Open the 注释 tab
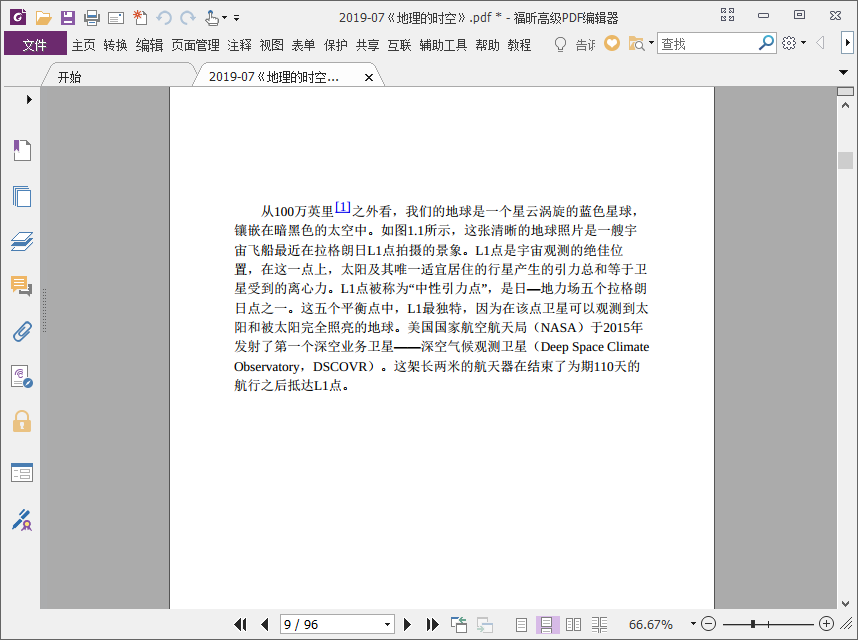This screenshot has height=640, width=858. pyautogui.click(x=240, y=45)
